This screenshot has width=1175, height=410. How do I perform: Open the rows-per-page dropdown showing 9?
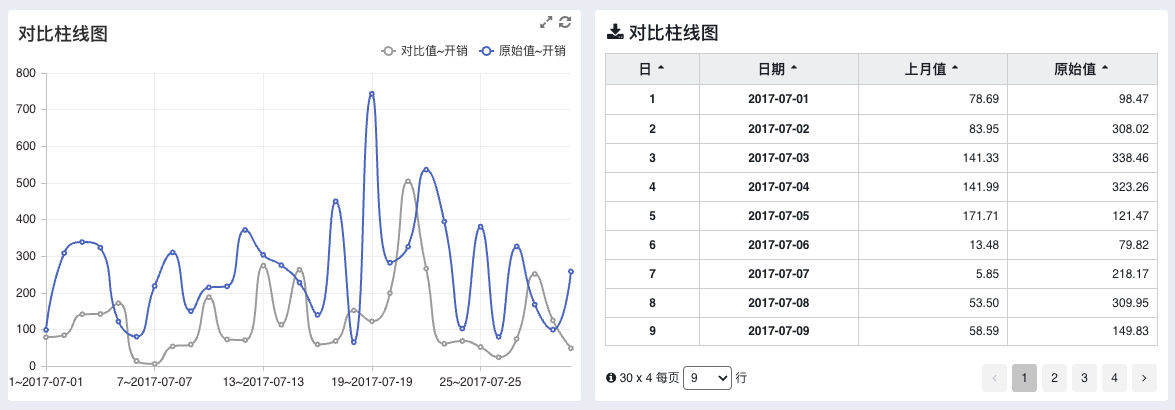point(707,378)
